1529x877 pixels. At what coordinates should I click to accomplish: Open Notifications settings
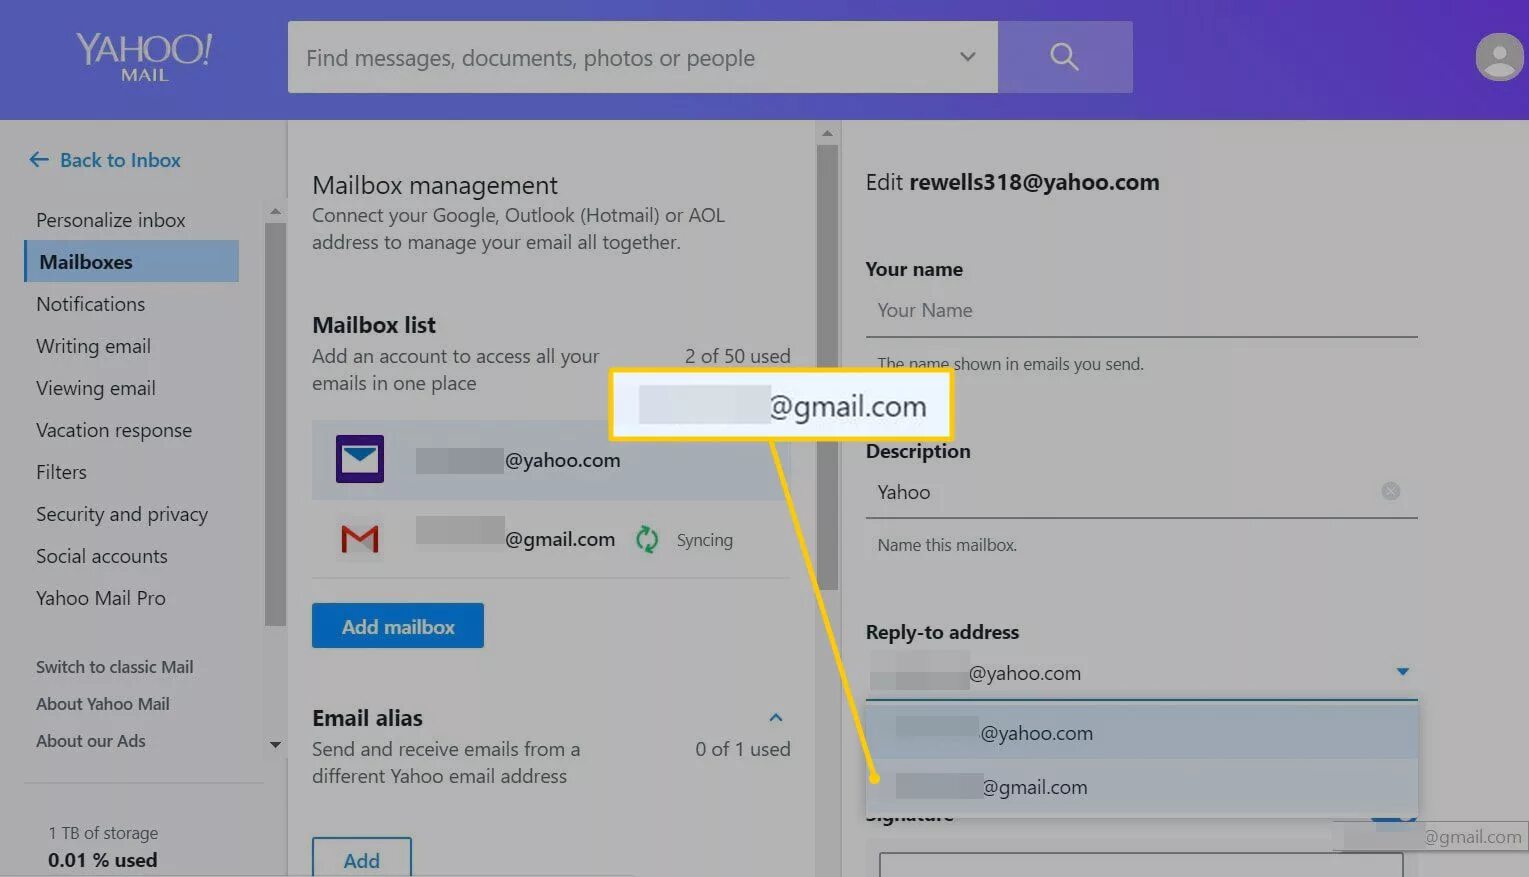[91, 304]
